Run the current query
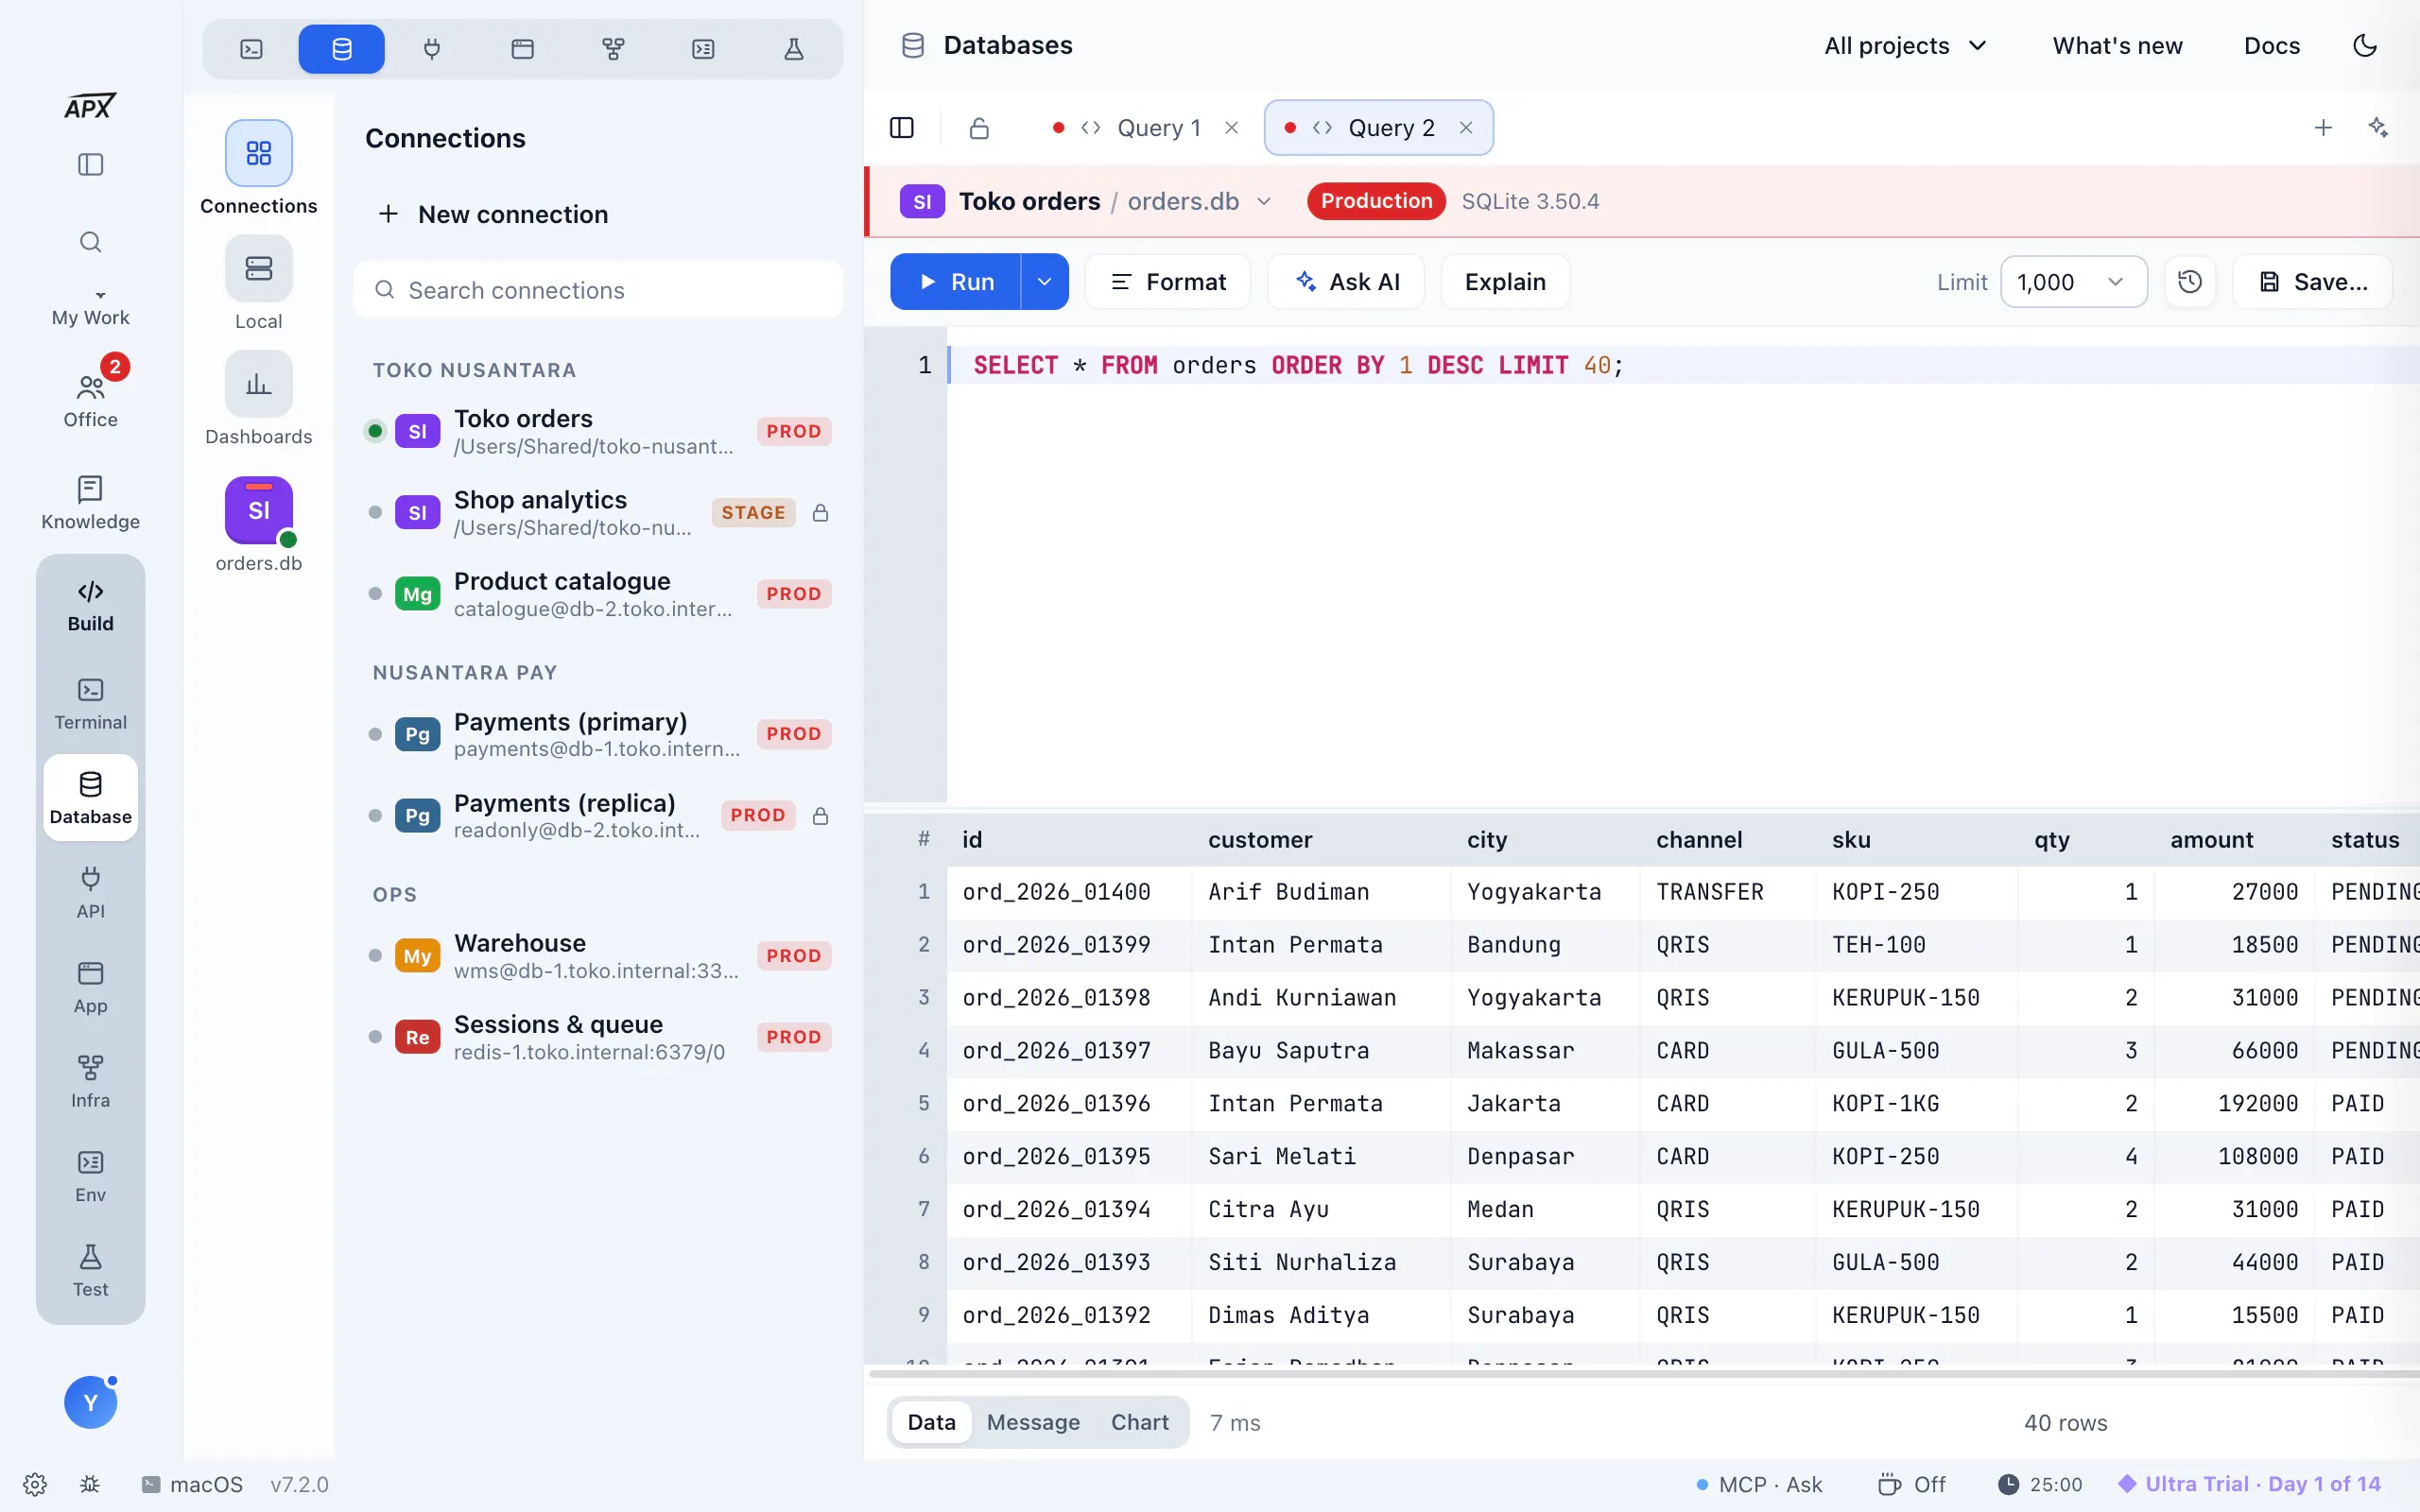This screenshot has width=2420, height=1512. point(956,282)
